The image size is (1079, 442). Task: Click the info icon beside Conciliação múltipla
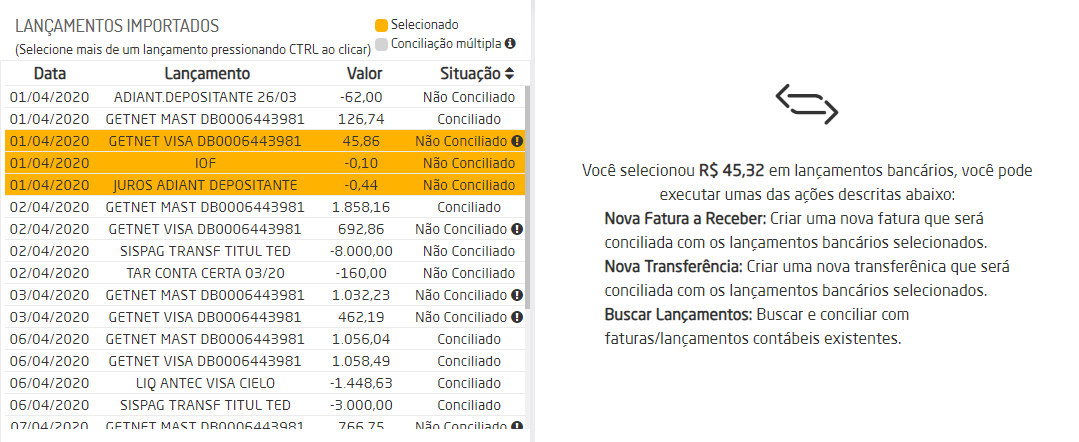click(510, 43)
